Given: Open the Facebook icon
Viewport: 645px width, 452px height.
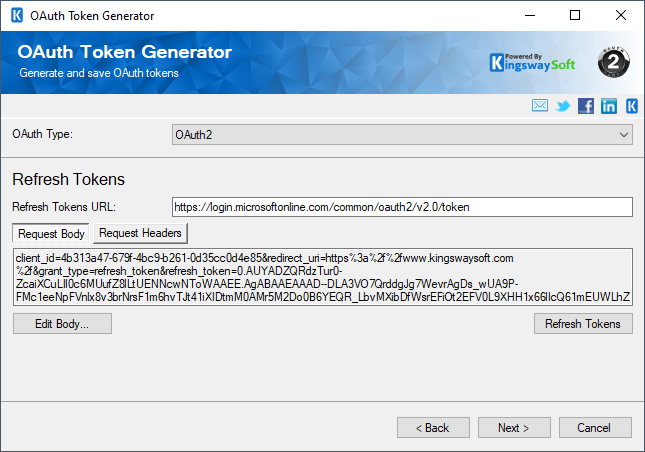Looking at the screenshot, I should click(586, 106).
